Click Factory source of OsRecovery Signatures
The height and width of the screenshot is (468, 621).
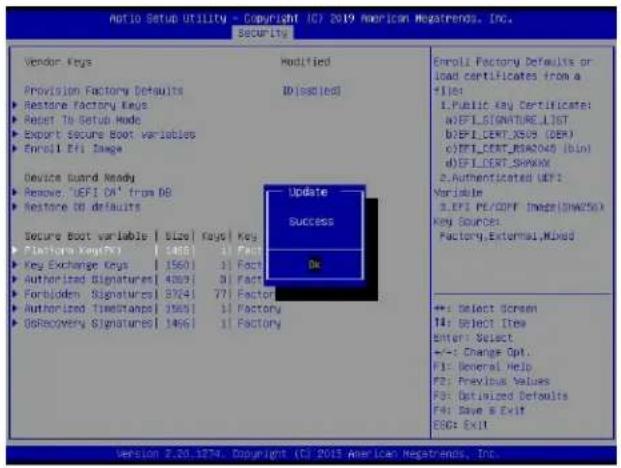pyautogui.click(x=259, y=323)
